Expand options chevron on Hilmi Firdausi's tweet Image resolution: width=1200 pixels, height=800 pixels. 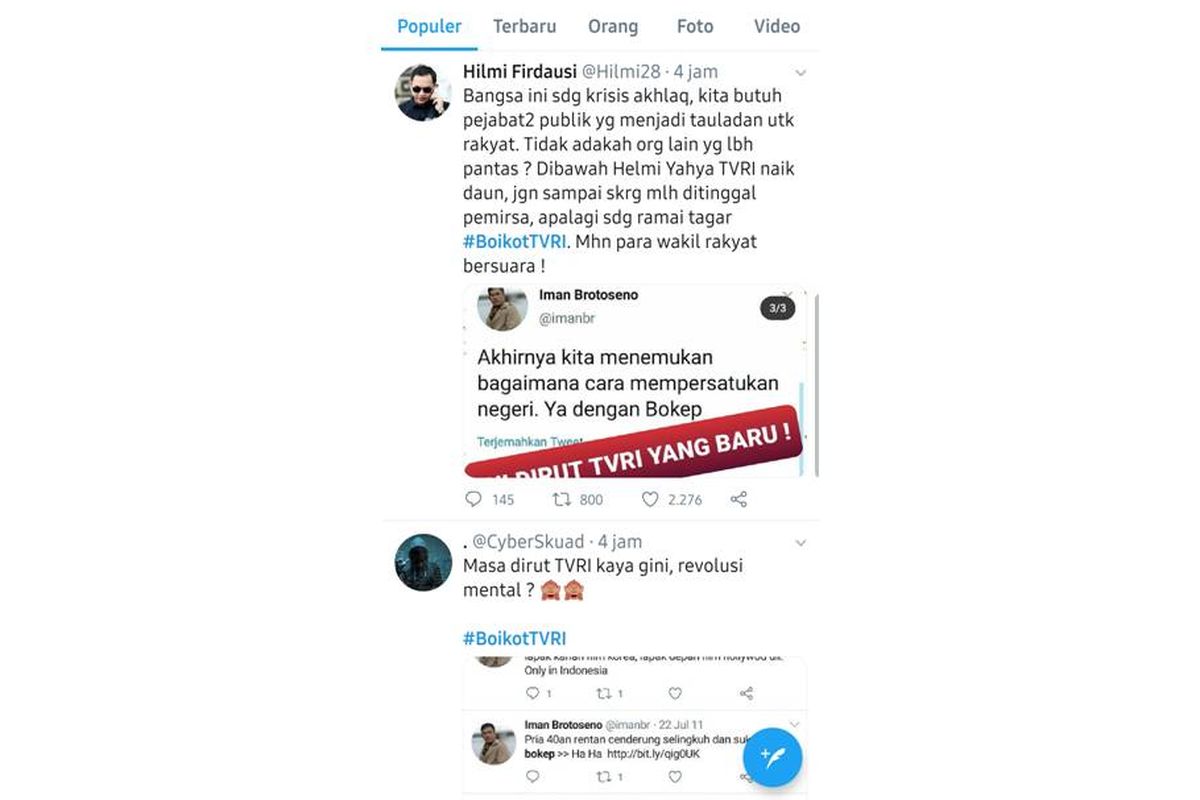[x=800, y=73]
